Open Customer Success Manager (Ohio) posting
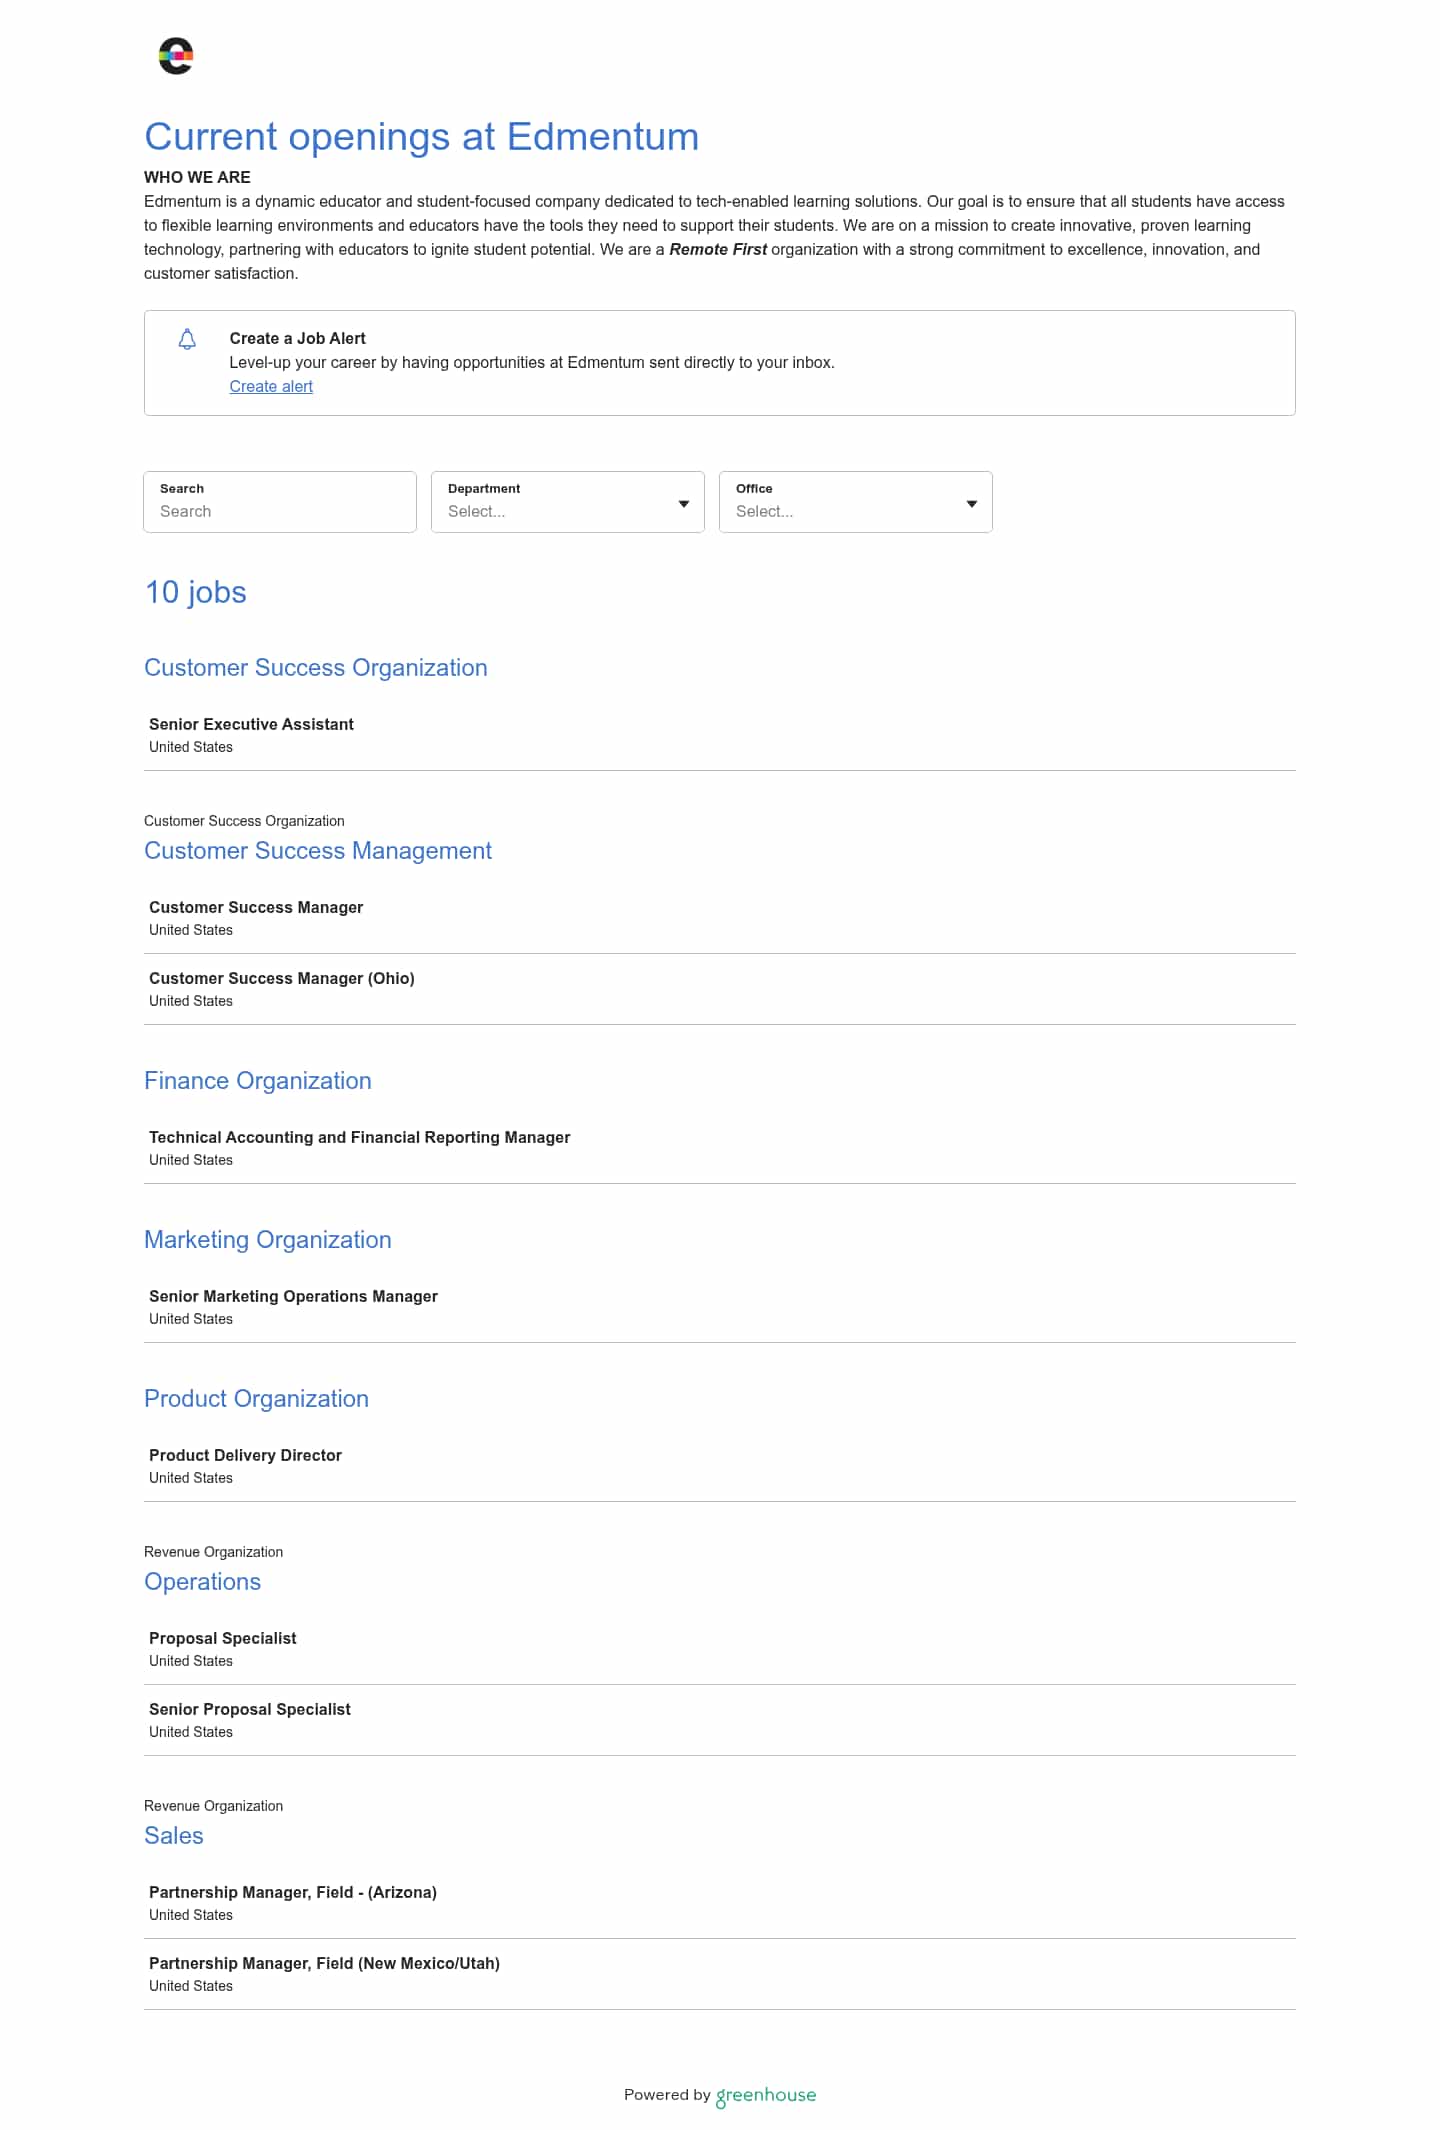This screenshot has width=1440, height=2130. (720, 989)
